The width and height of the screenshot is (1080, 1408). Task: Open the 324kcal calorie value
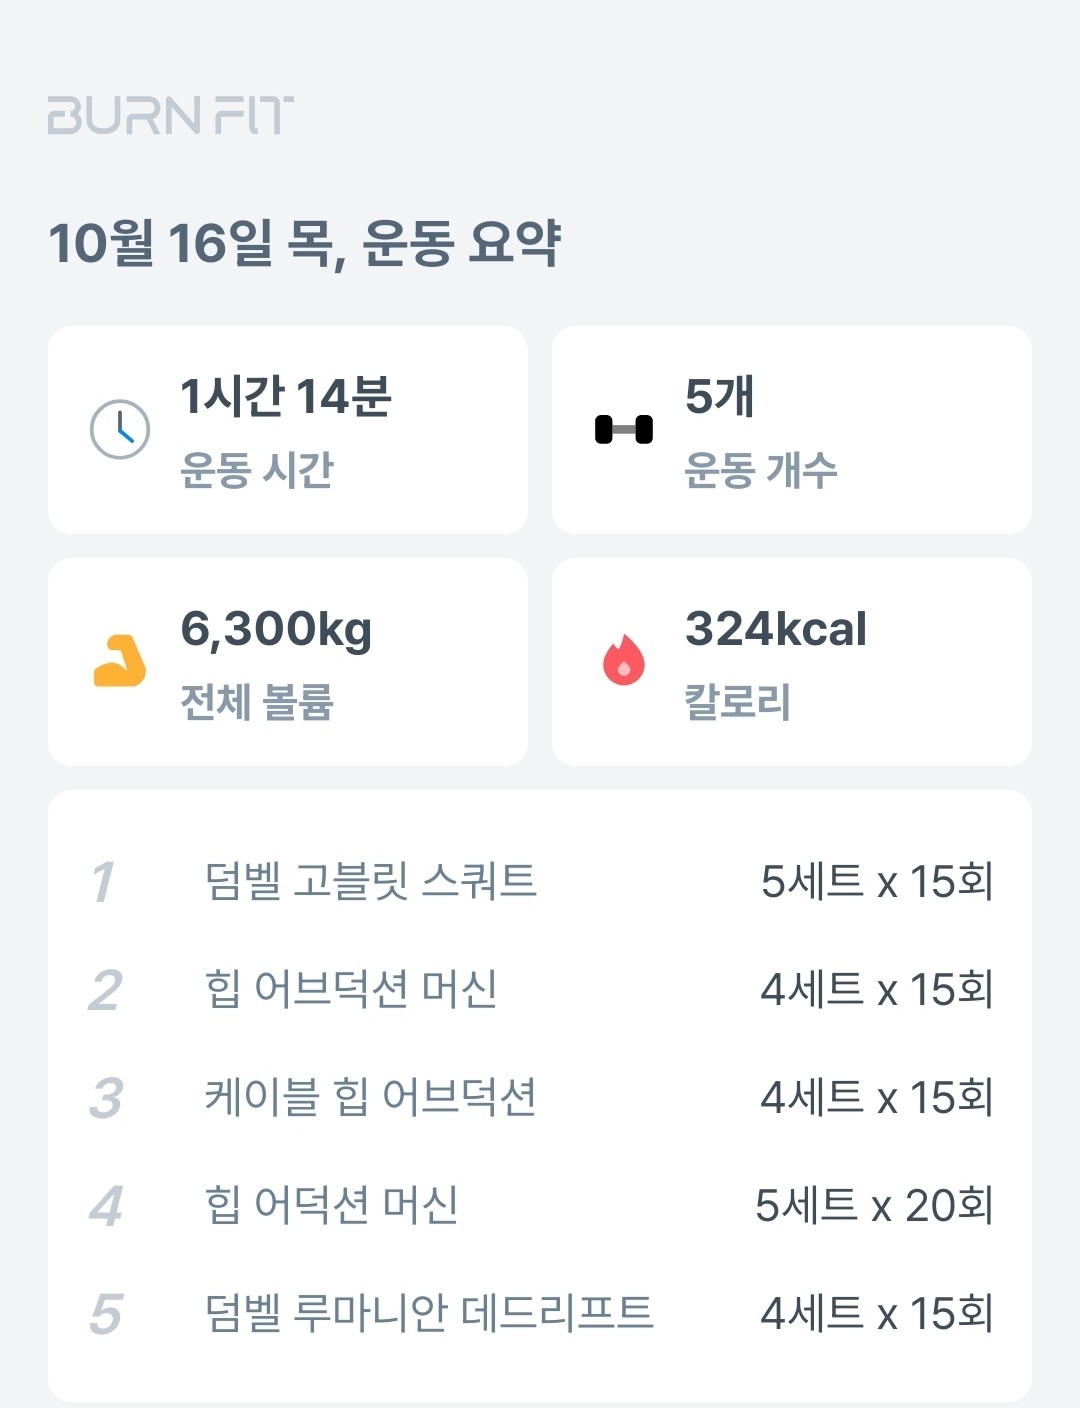click(x=776, y=630)
